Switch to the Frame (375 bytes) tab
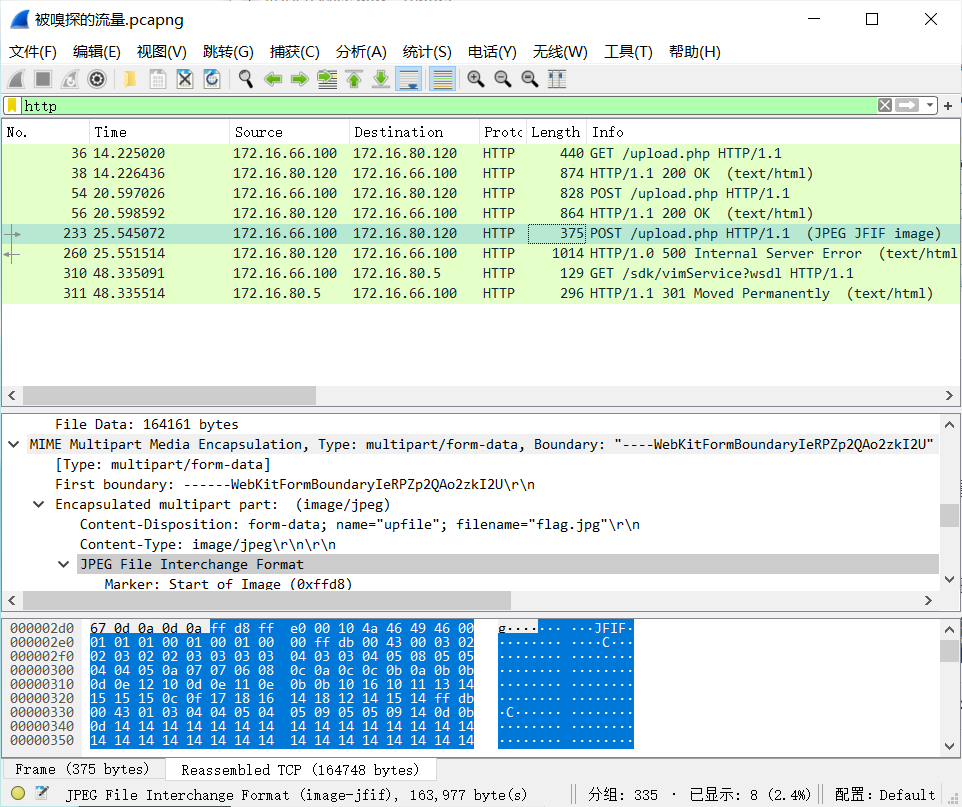The width and height of the screenshot is (962, 807). [82, 769]
